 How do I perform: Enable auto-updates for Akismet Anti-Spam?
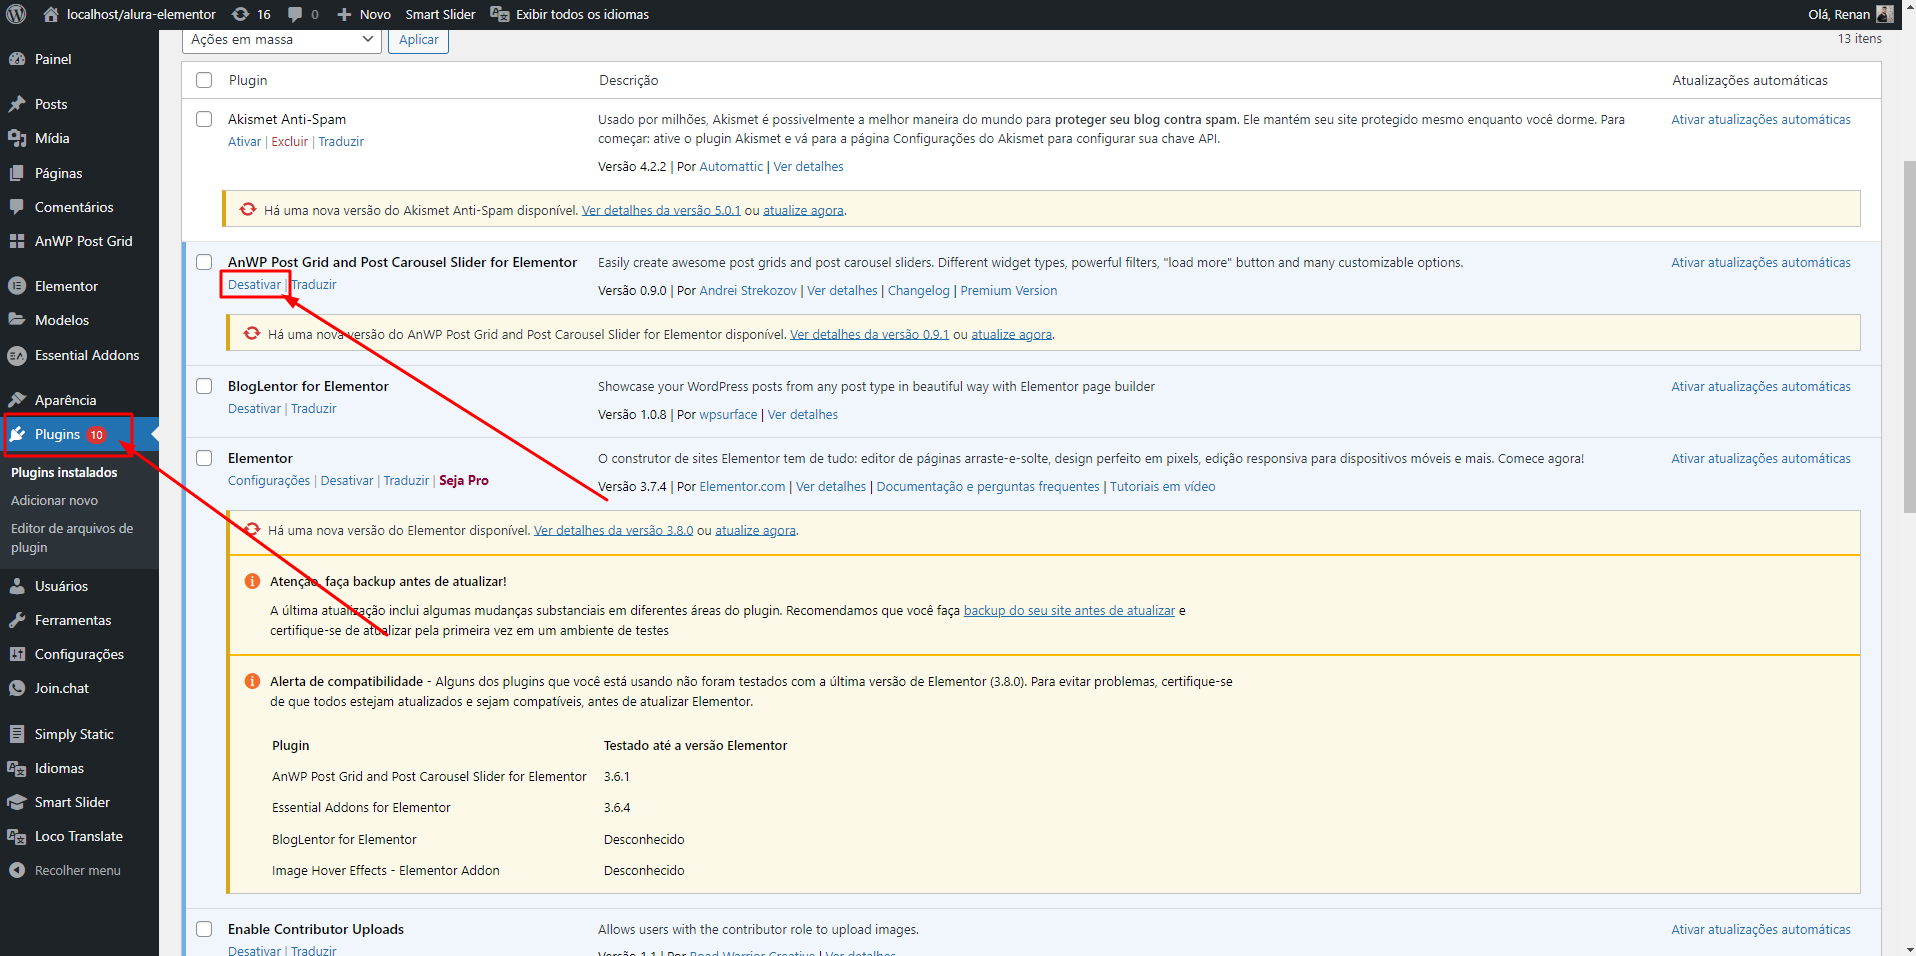click(1761, 119)
